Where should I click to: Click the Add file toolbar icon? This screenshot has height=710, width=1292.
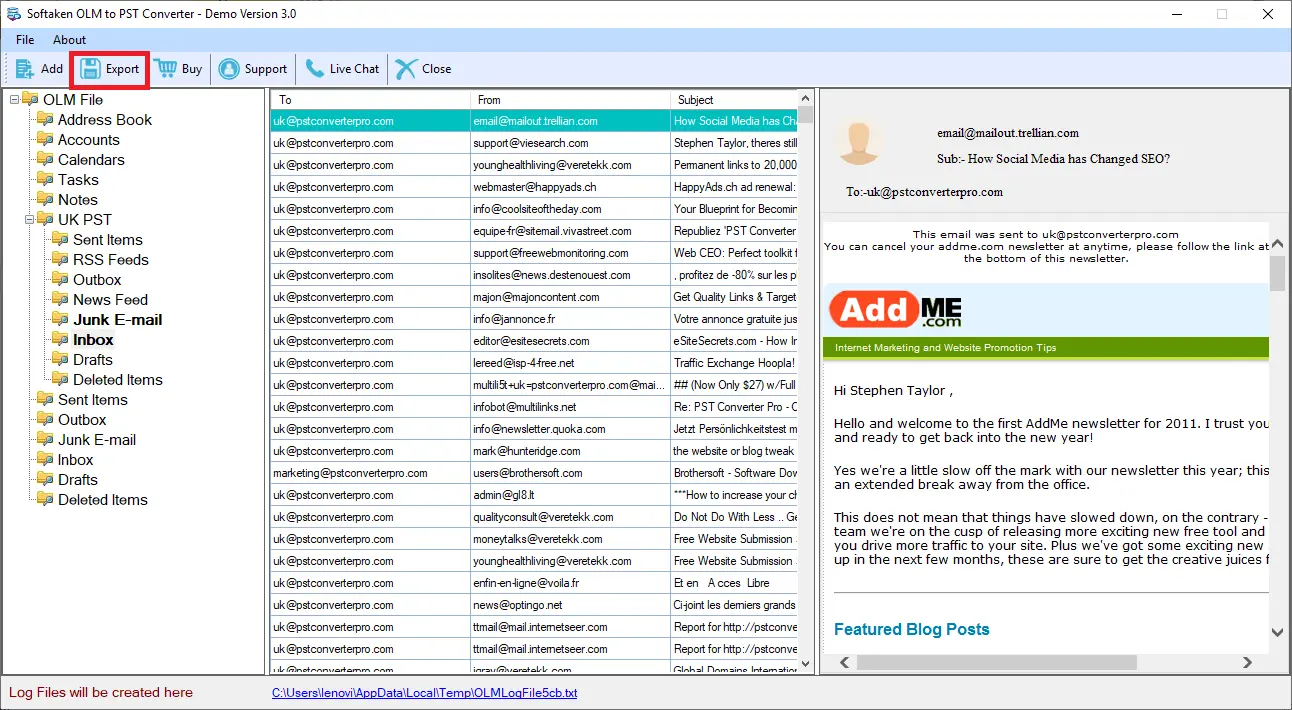25,69
